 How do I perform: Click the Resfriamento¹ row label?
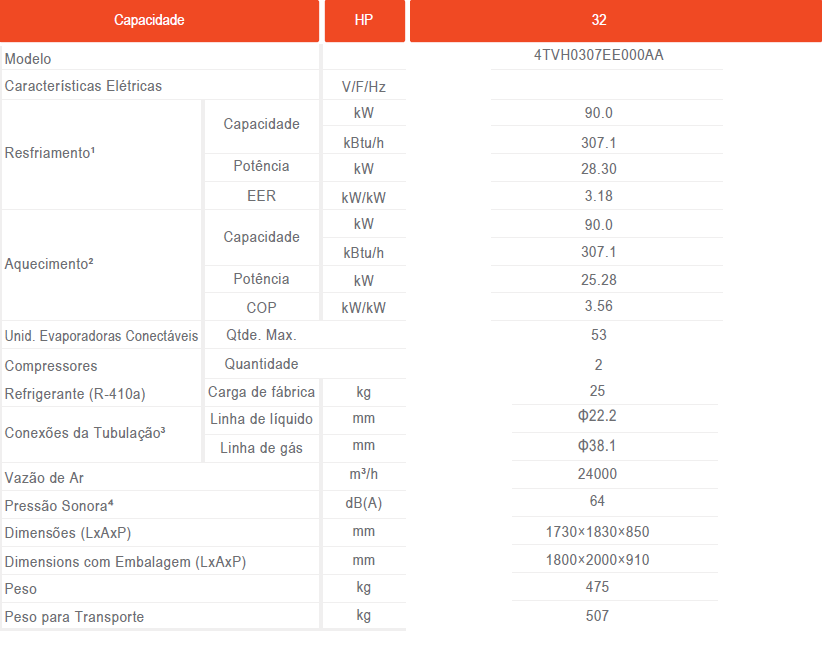[x=50, y=154]
